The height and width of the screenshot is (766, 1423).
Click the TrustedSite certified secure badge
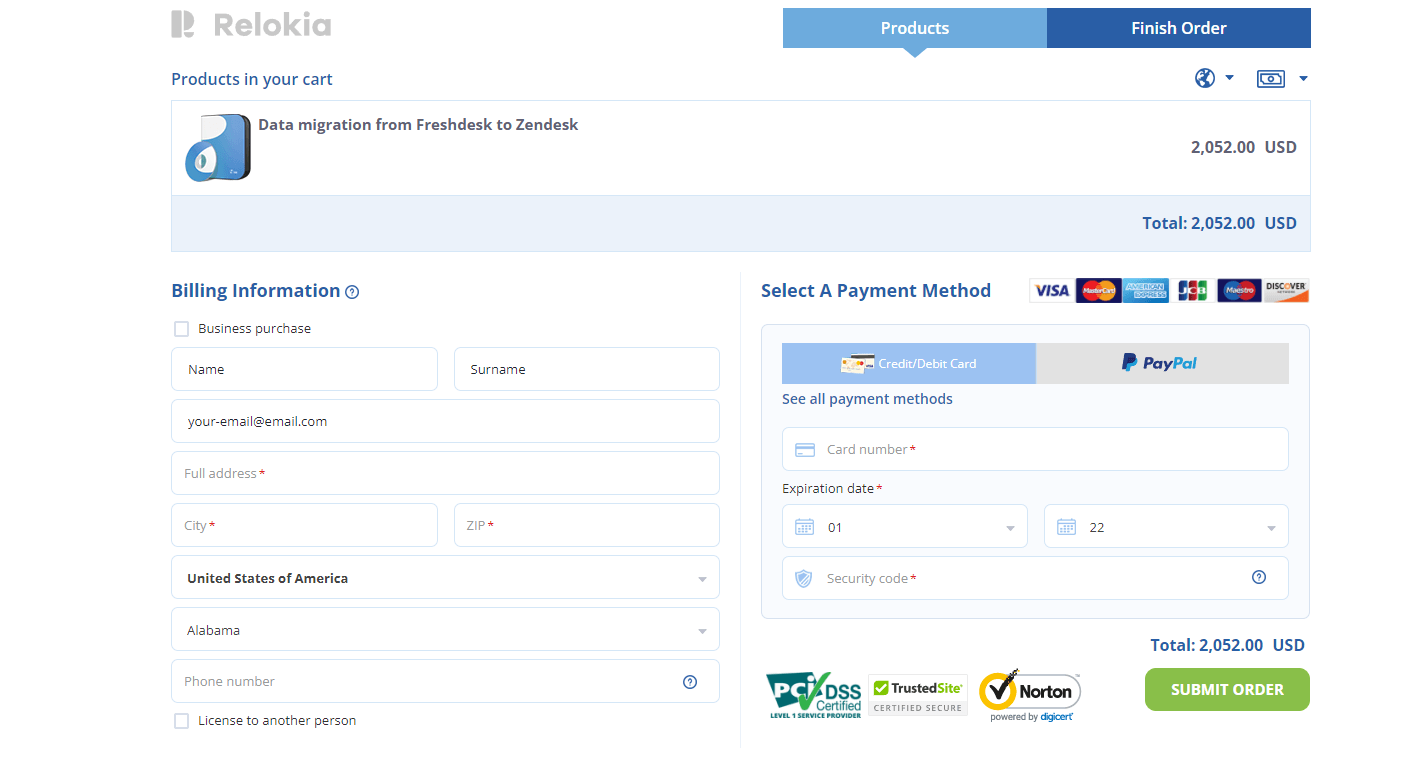[918, 695]
